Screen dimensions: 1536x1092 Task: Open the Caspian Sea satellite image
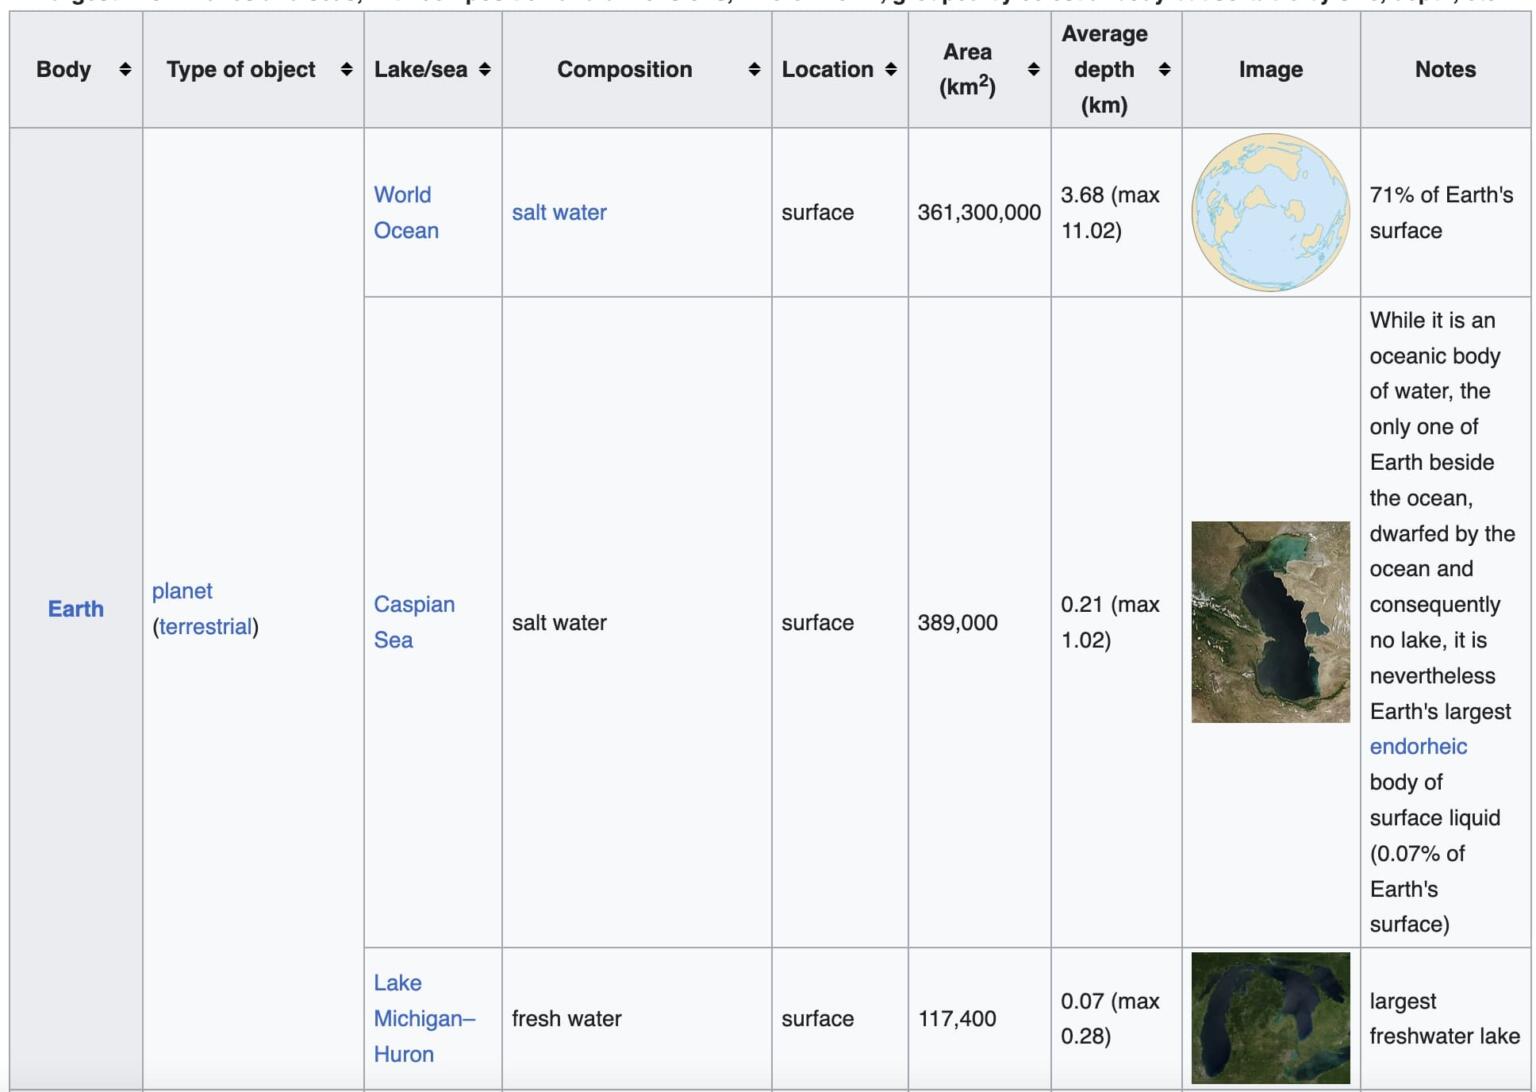1271,621
